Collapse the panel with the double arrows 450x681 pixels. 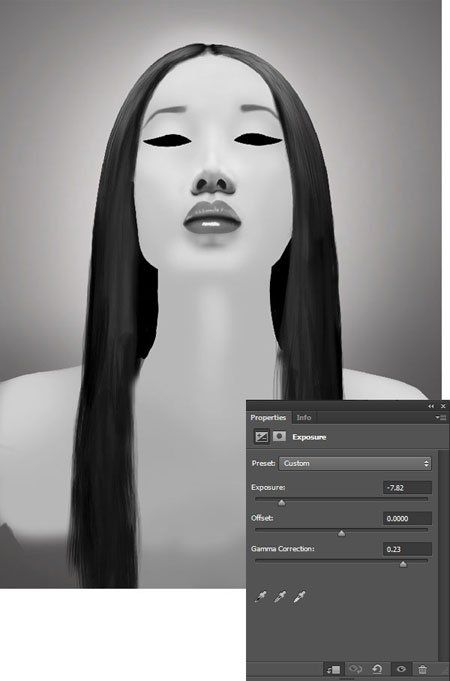[430, 406]
